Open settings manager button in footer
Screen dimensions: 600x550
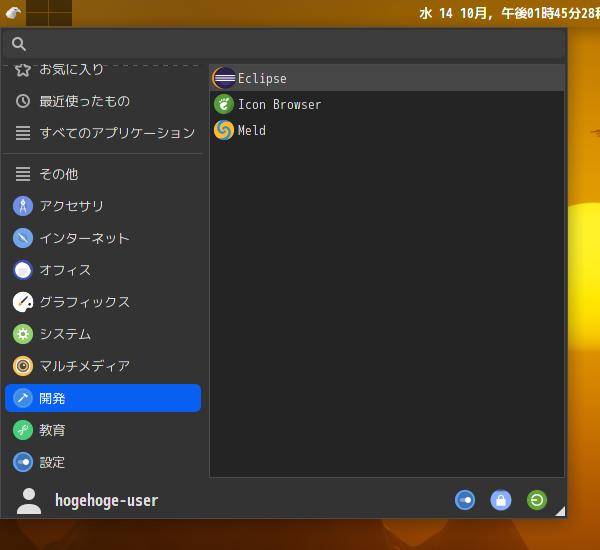point(465,500)
